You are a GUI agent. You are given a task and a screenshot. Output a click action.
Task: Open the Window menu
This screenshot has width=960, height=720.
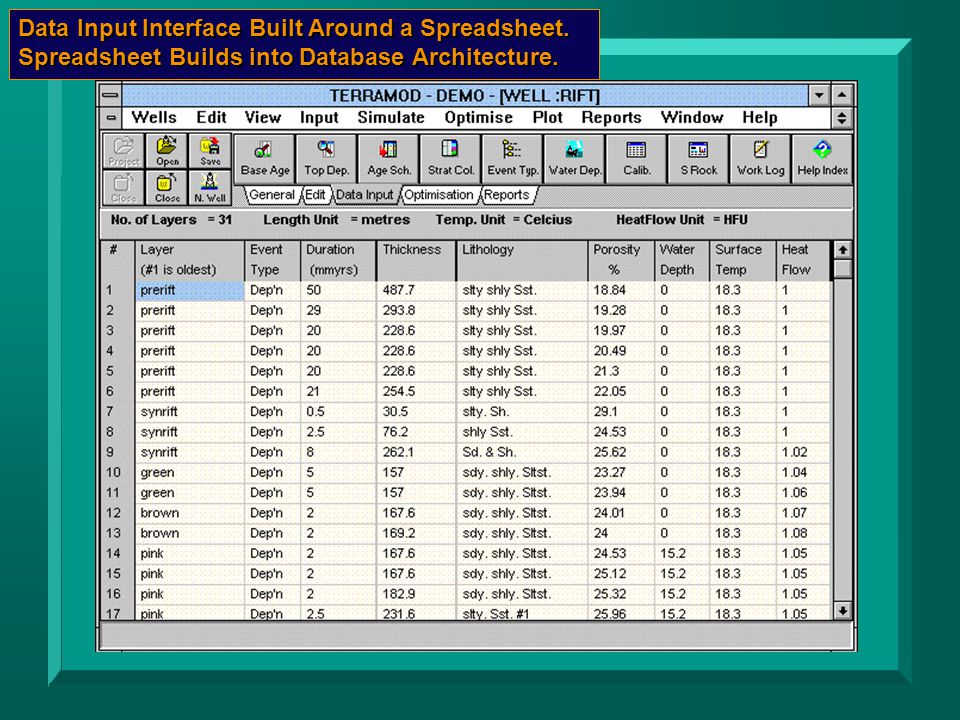692,118
